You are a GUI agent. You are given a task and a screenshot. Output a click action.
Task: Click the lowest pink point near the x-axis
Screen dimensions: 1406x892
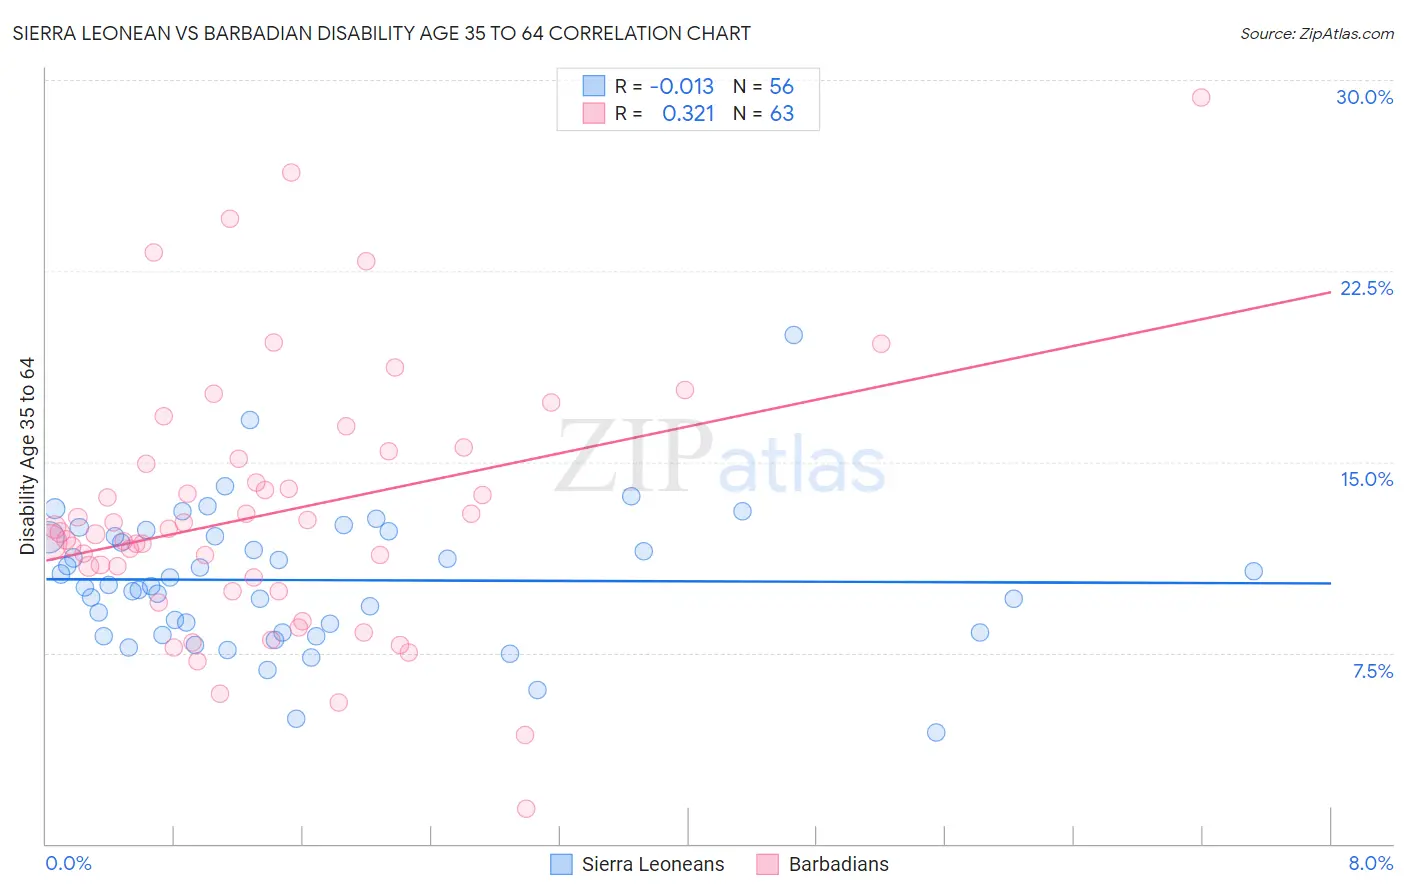click(x=526, y=808)
